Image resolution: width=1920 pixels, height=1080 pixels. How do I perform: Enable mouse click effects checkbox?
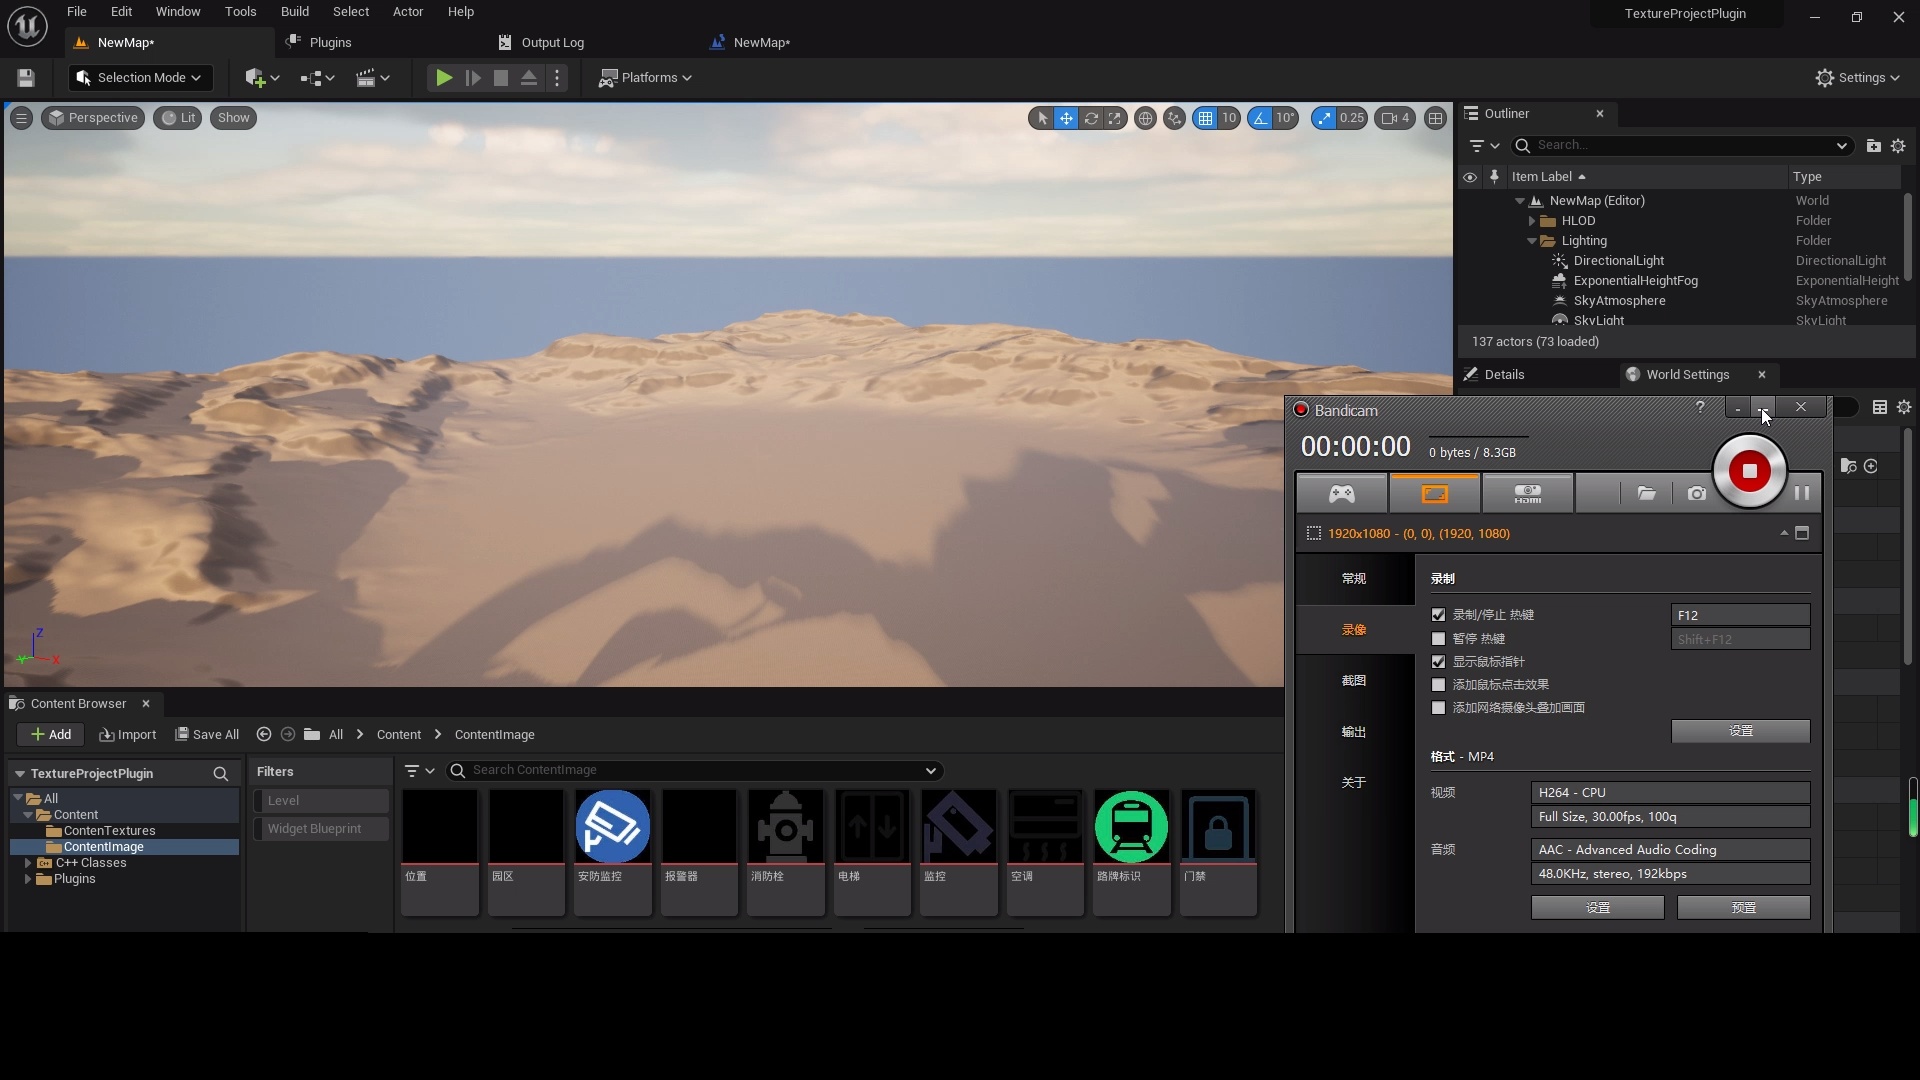(1438, 685)
